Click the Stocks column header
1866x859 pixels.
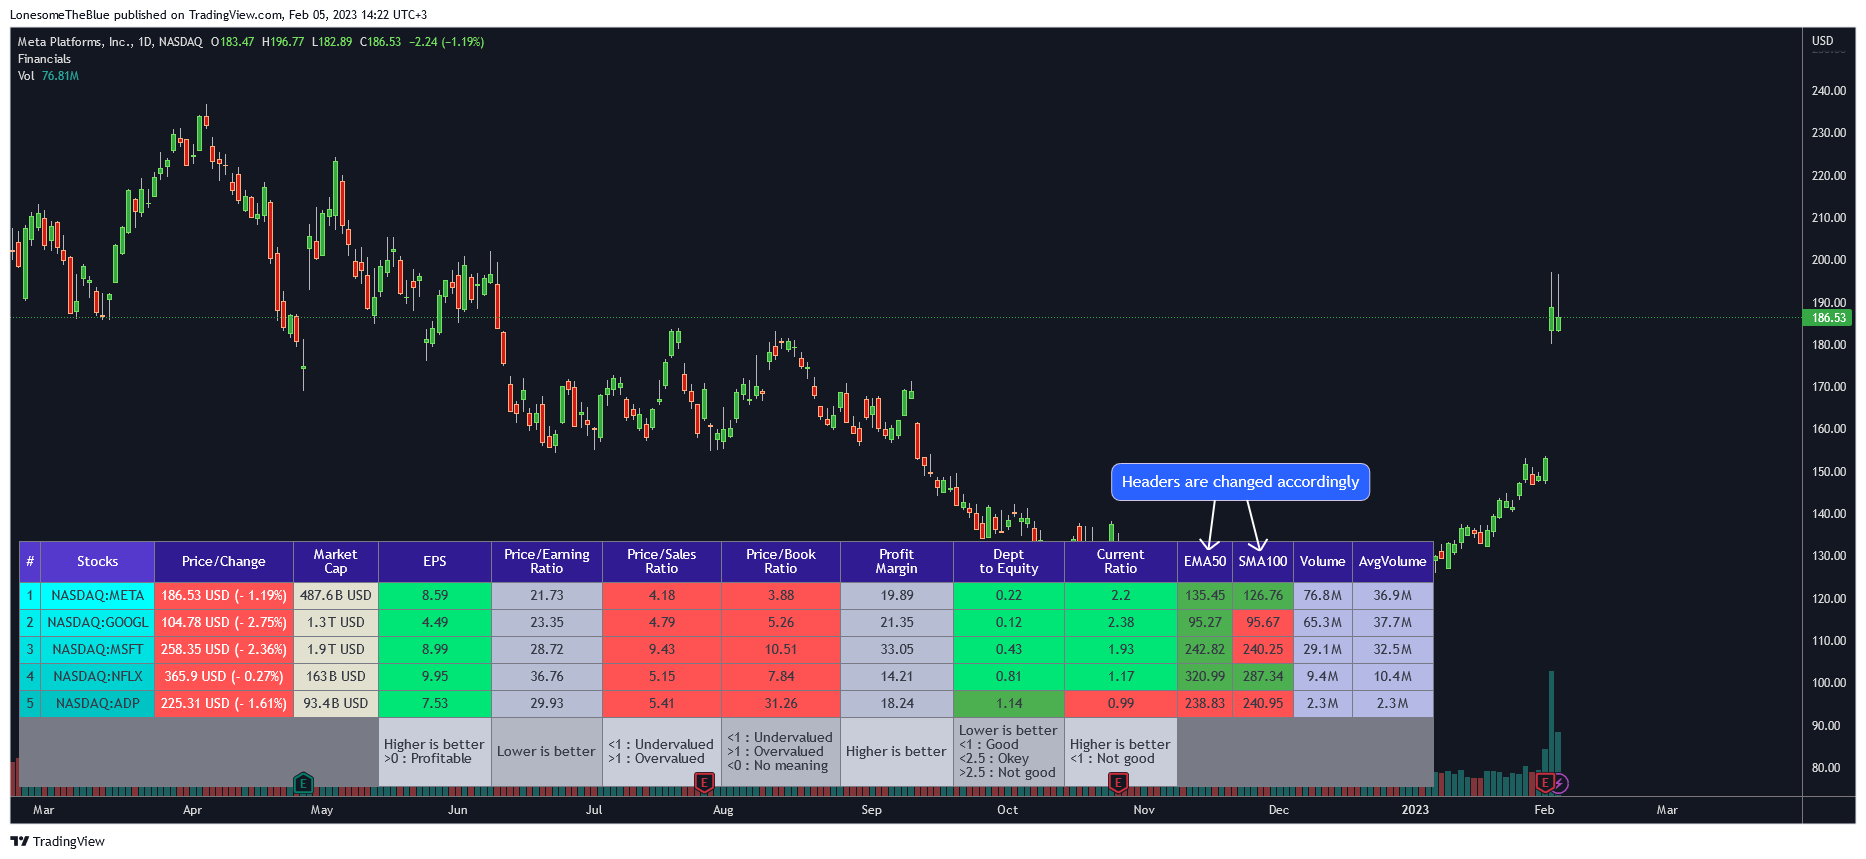(x=97, y=562)
